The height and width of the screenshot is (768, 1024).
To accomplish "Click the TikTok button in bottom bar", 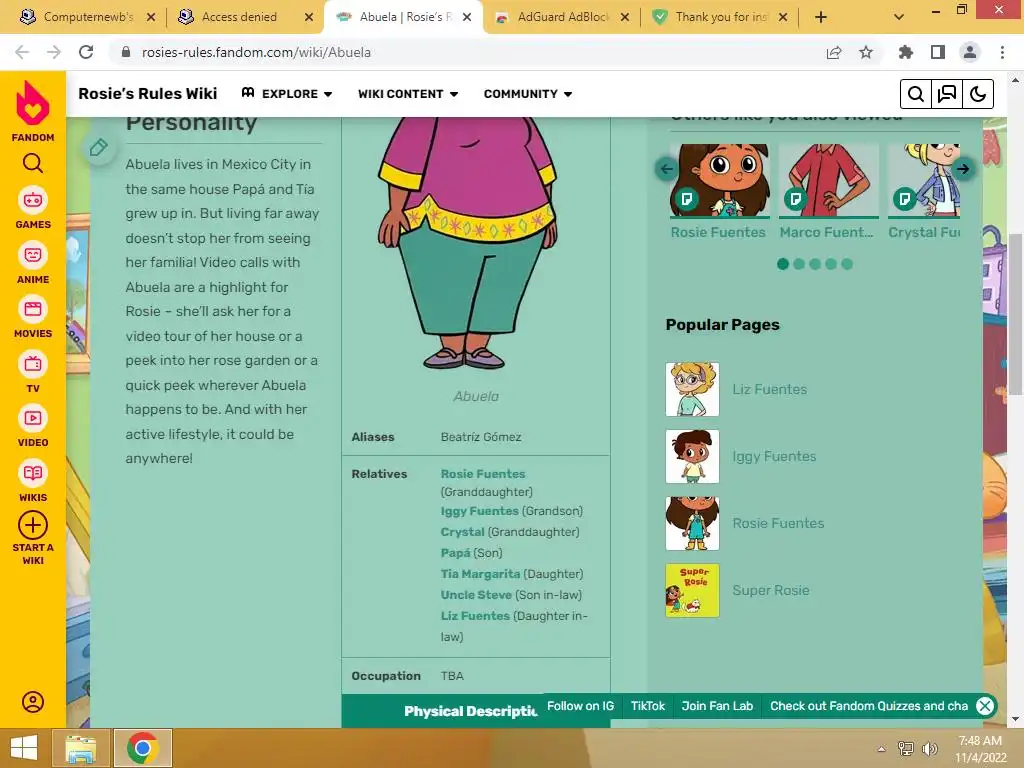I will click(x=647, y=706).
